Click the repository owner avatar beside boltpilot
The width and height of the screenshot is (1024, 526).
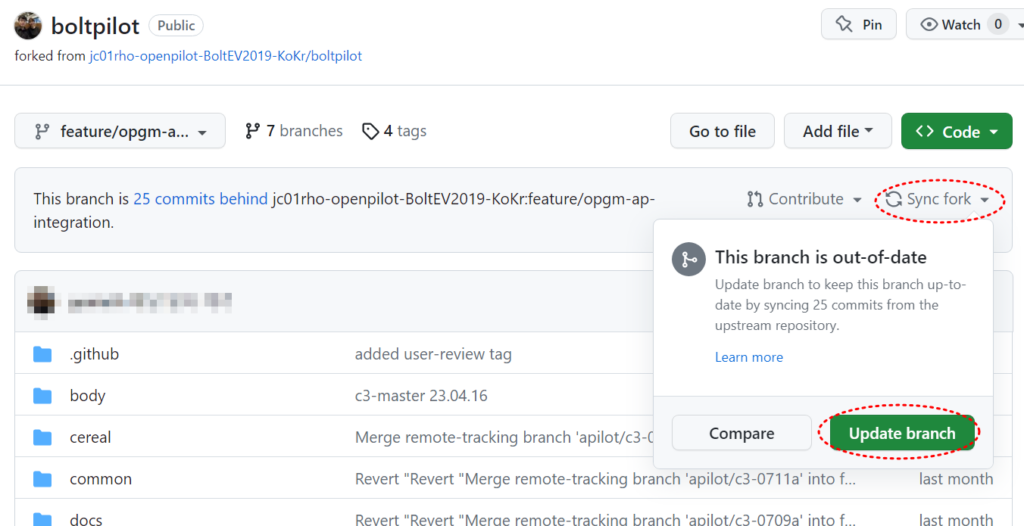click(27, 25)
